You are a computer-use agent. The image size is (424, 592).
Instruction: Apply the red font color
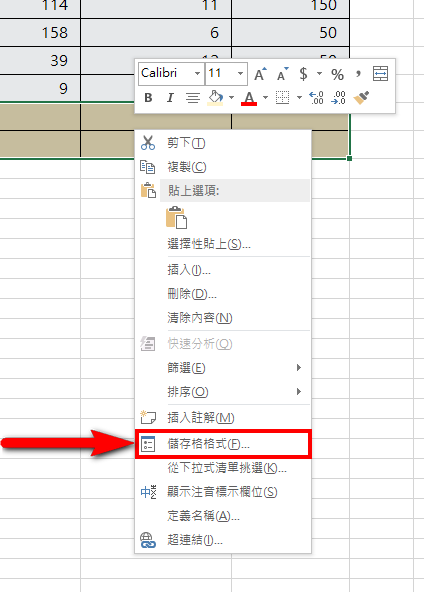(x=249, y=98)
